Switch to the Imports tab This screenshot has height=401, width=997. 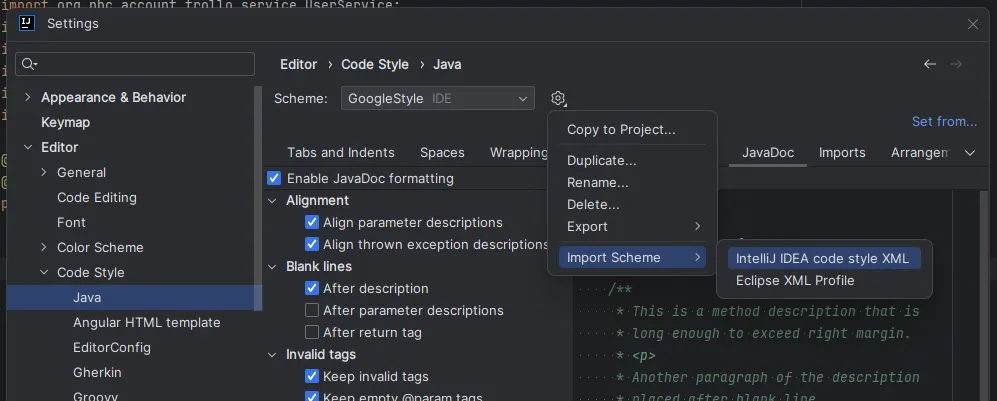[x=842, y=153]
